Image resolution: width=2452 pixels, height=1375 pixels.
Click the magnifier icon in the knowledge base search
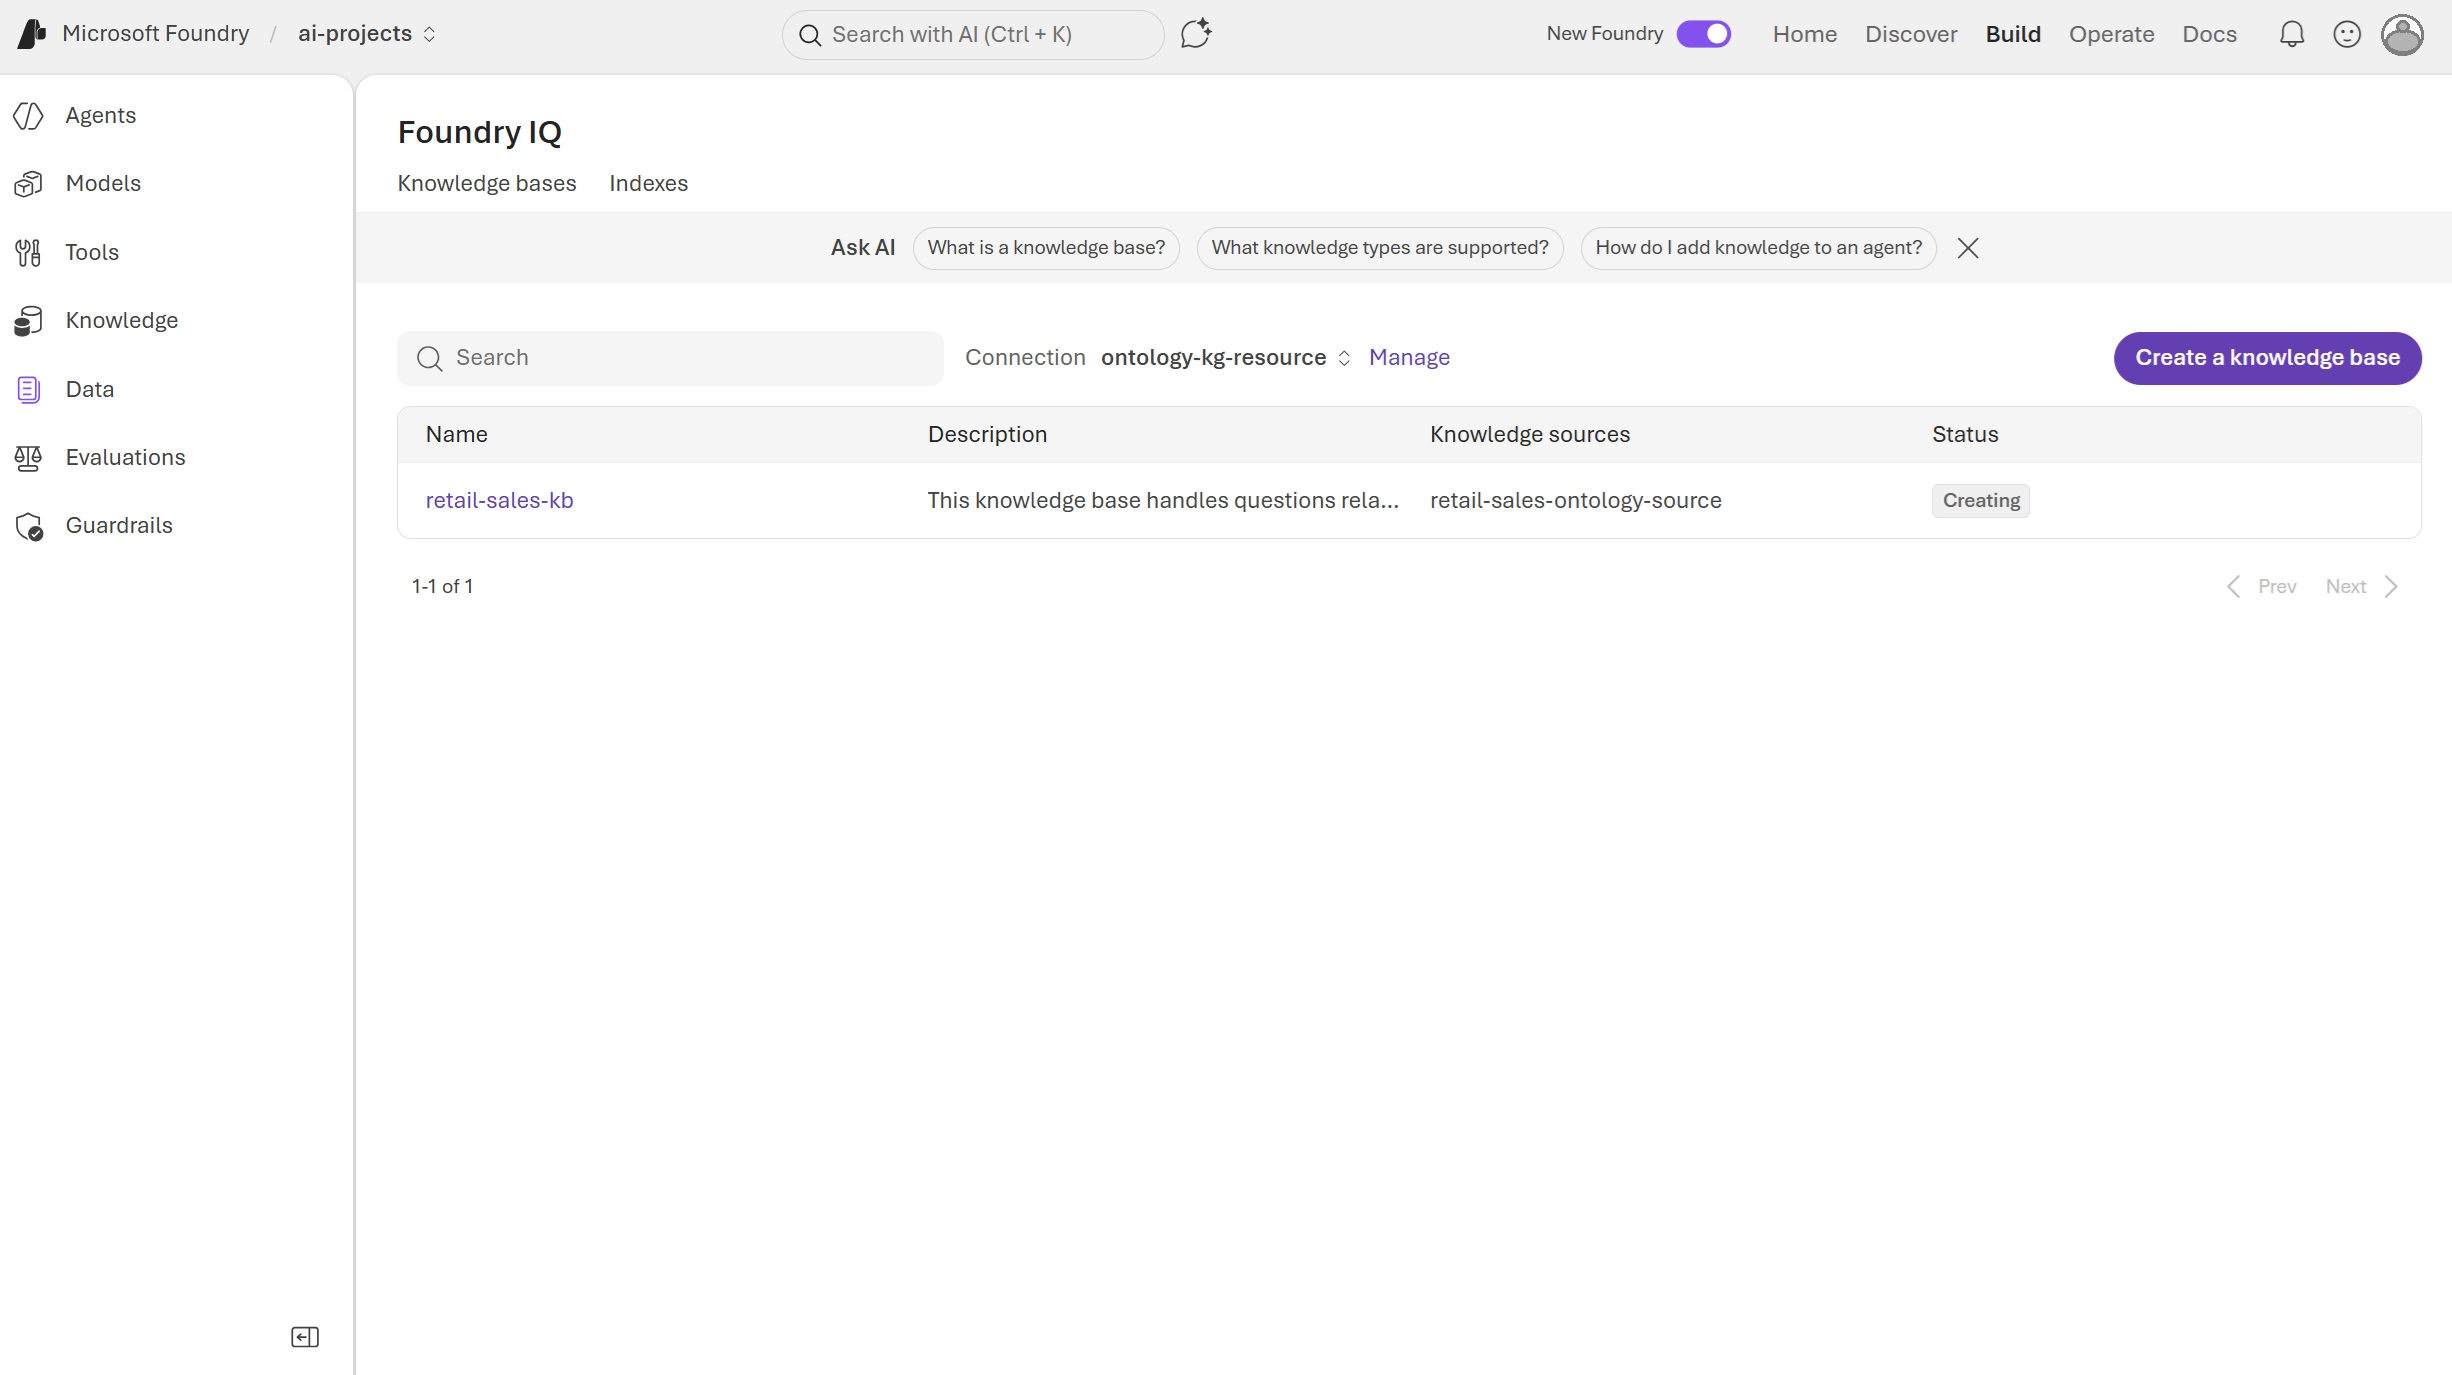coord(430,359)
